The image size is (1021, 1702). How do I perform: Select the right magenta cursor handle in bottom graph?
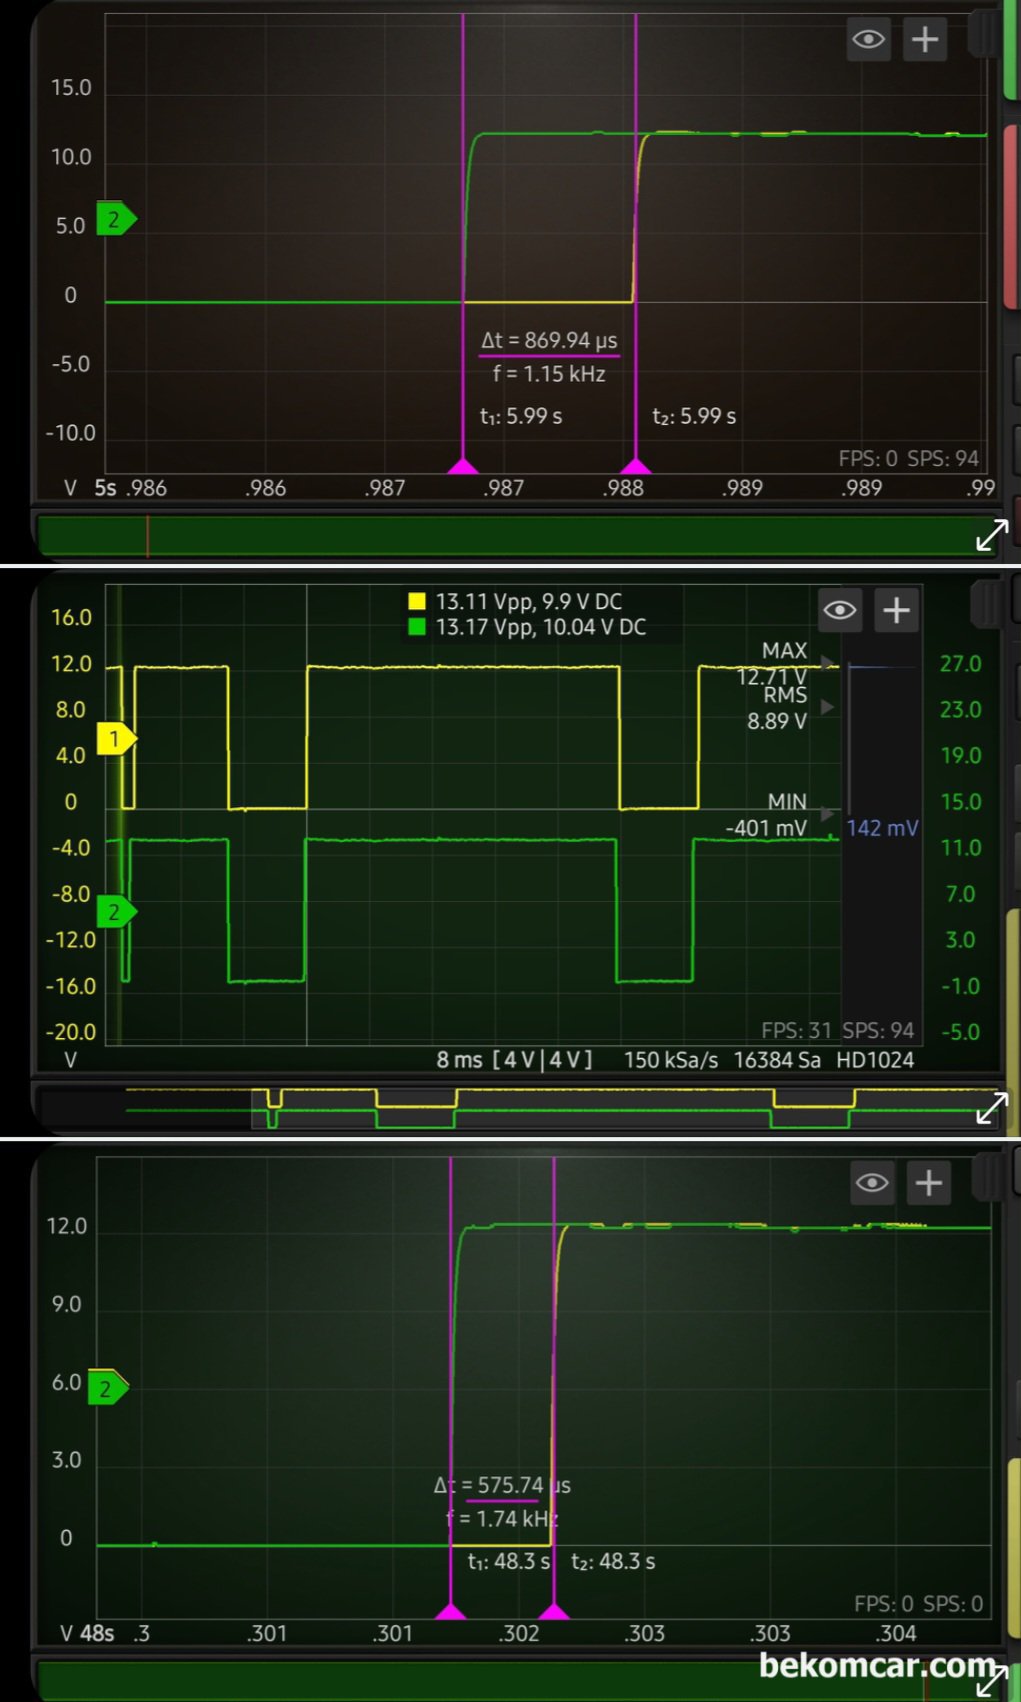point(553,1611)
